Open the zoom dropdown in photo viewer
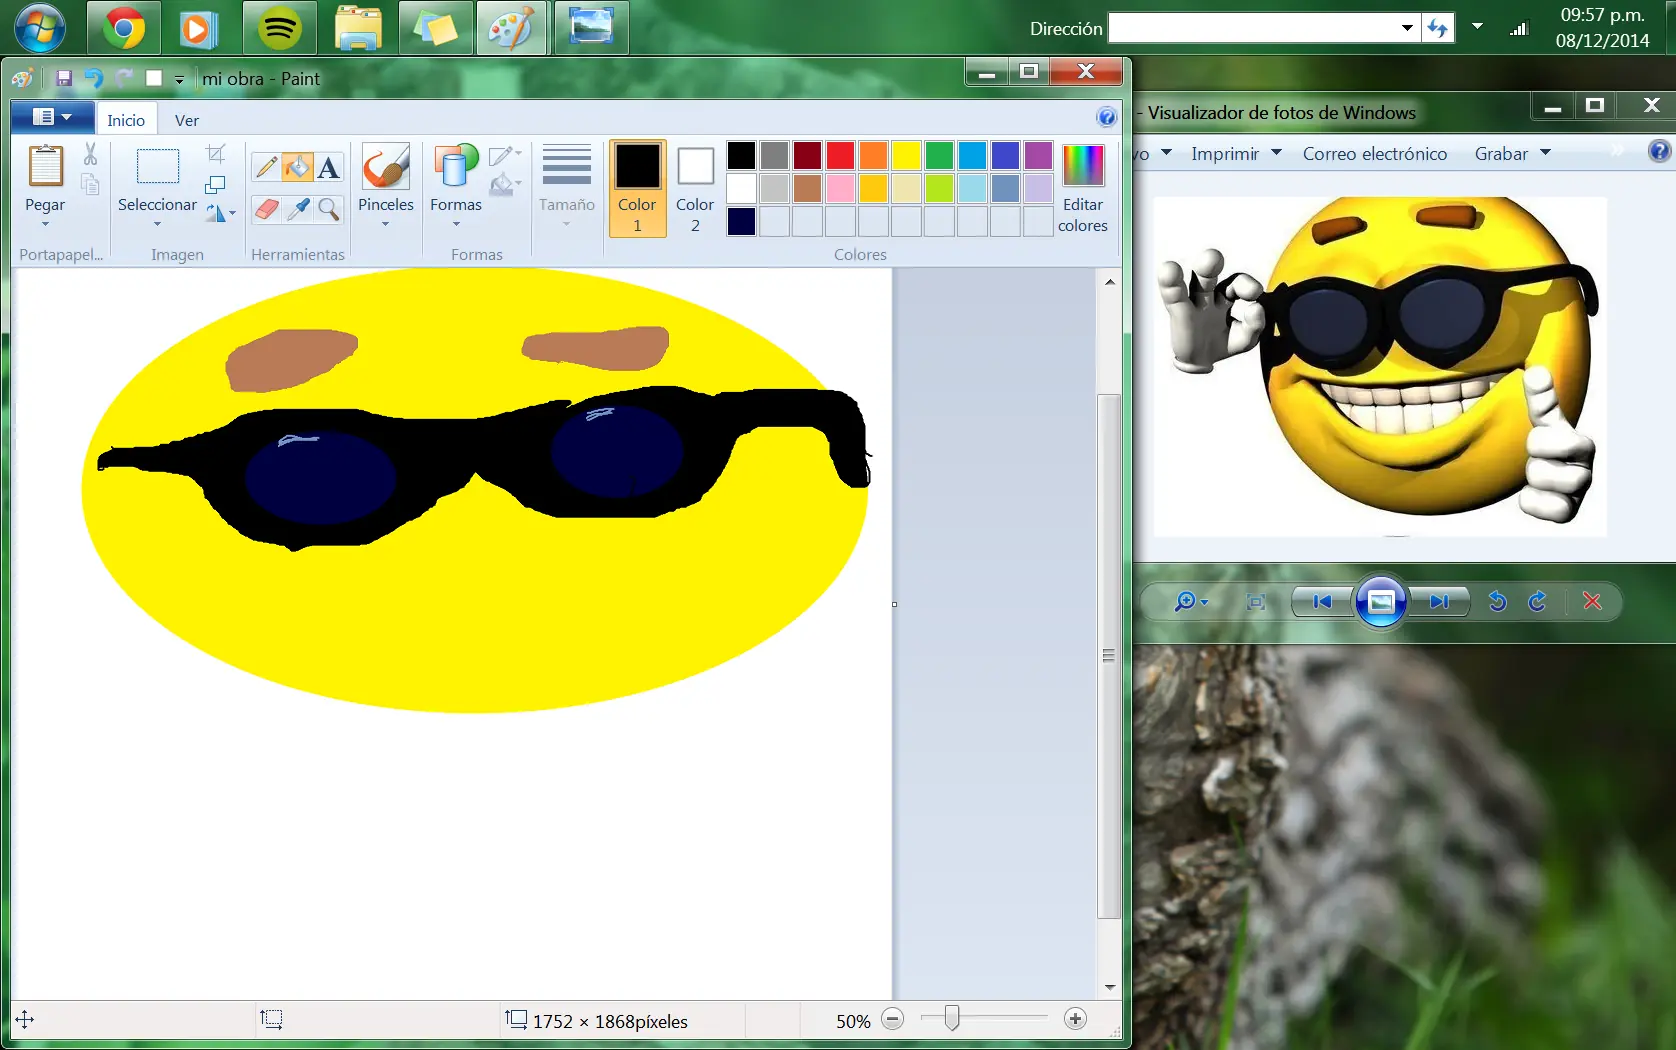The width and height of the screenshot is (1676, 1050). click(1204, 602)
